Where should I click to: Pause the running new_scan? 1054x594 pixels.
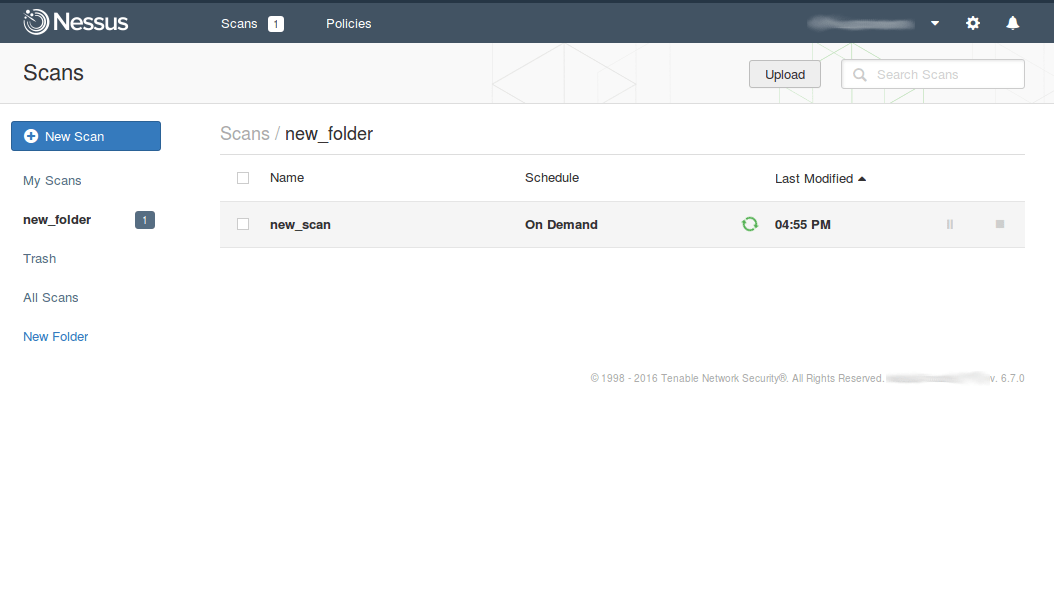click(949, 224)
